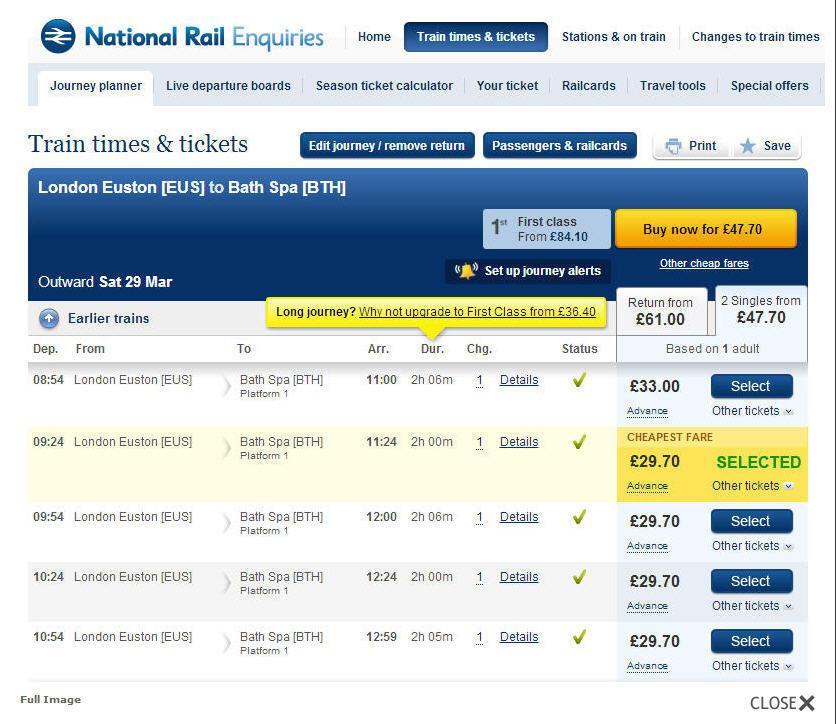Screen dimensions: 836x724
Task: Click the First class 1st icon
Action: coord(500,229)
